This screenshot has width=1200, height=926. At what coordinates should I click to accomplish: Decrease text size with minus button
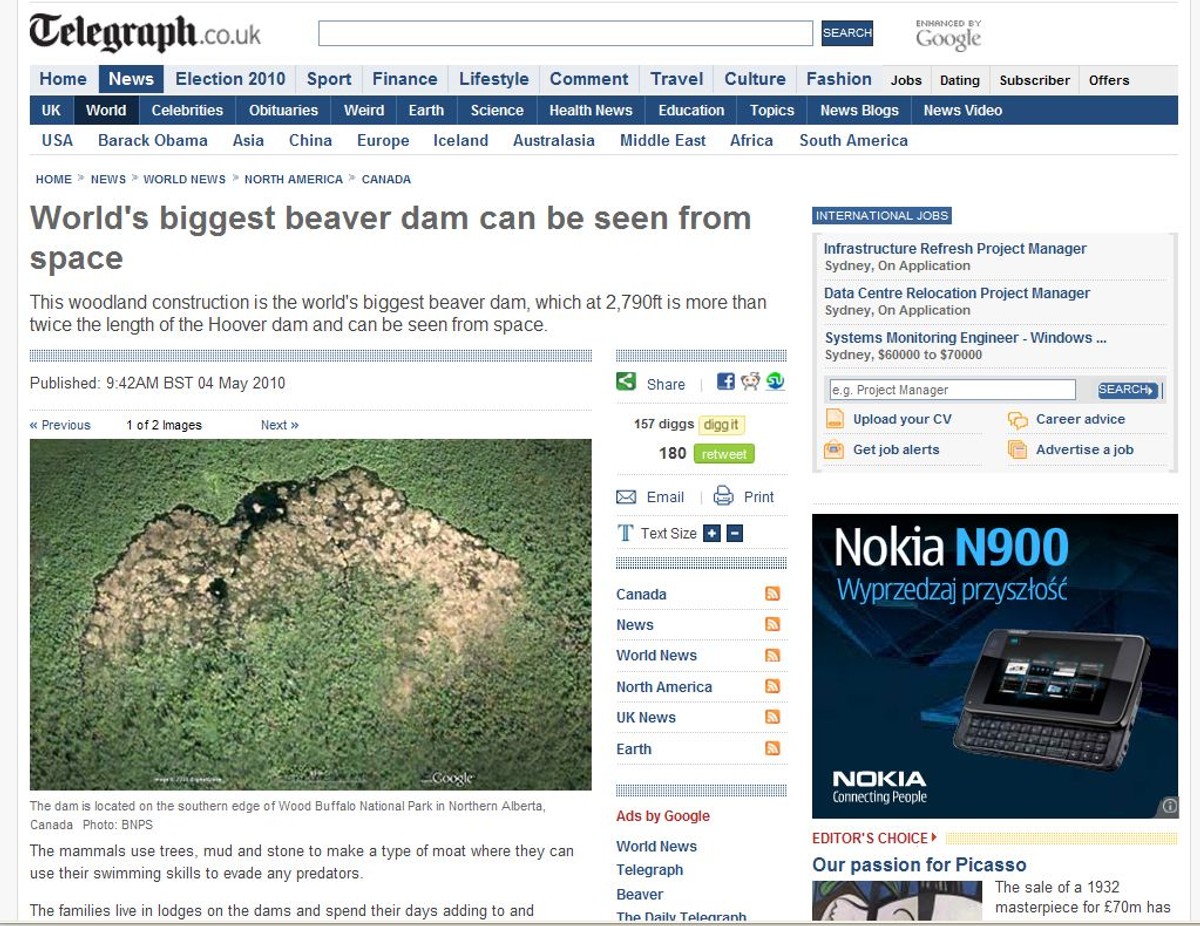click(x=735, y=534)
